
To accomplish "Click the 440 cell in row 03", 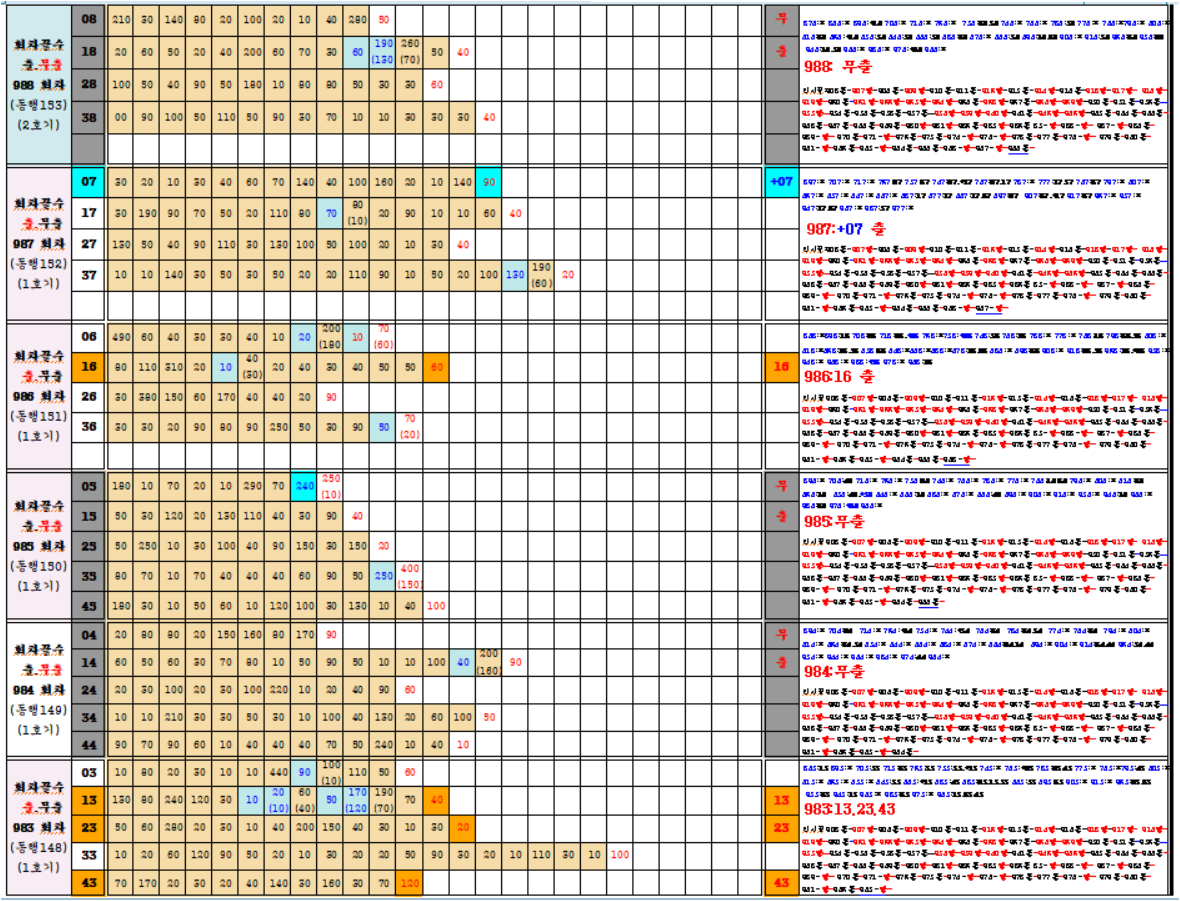I will tap(280, 773).
